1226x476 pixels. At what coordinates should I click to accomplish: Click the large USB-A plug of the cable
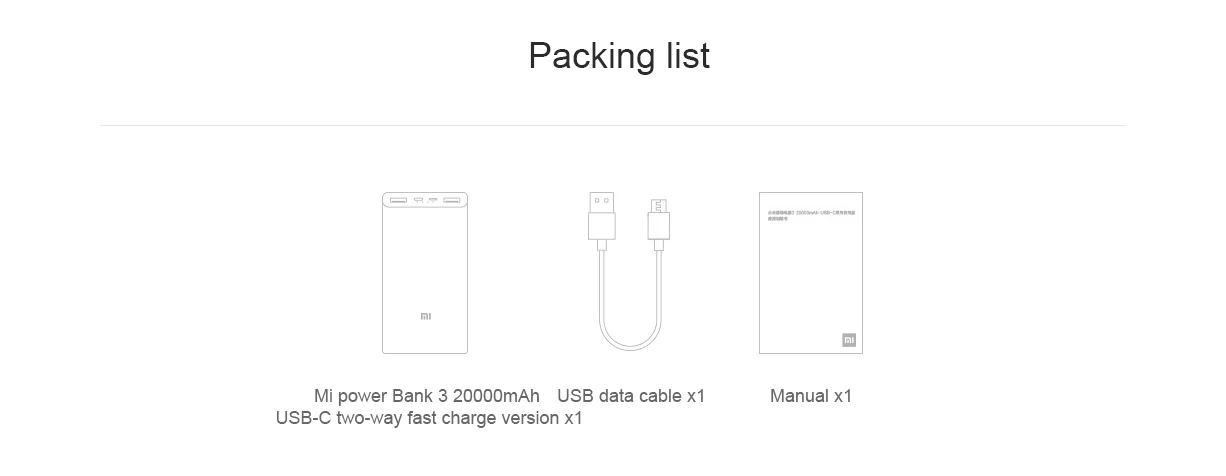click(x=602, y=216)
